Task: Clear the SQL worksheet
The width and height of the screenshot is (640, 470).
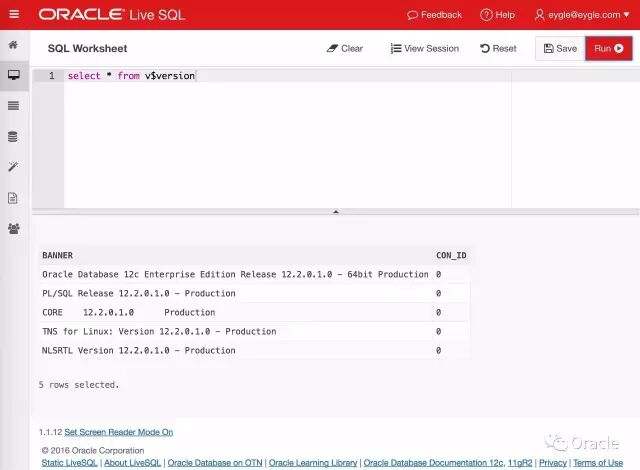Action: (344, 49)
